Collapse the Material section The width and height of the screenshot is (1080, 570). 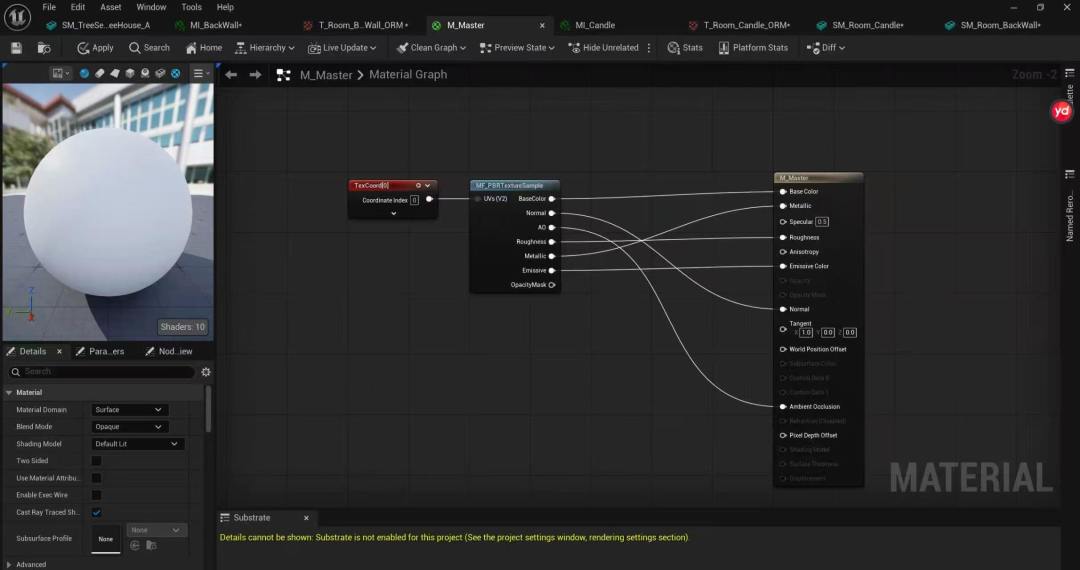point(9,392)
